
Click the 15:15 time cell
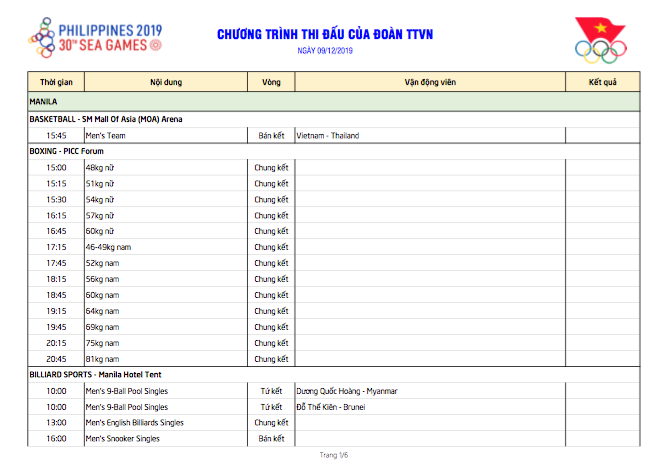[56, 184]
